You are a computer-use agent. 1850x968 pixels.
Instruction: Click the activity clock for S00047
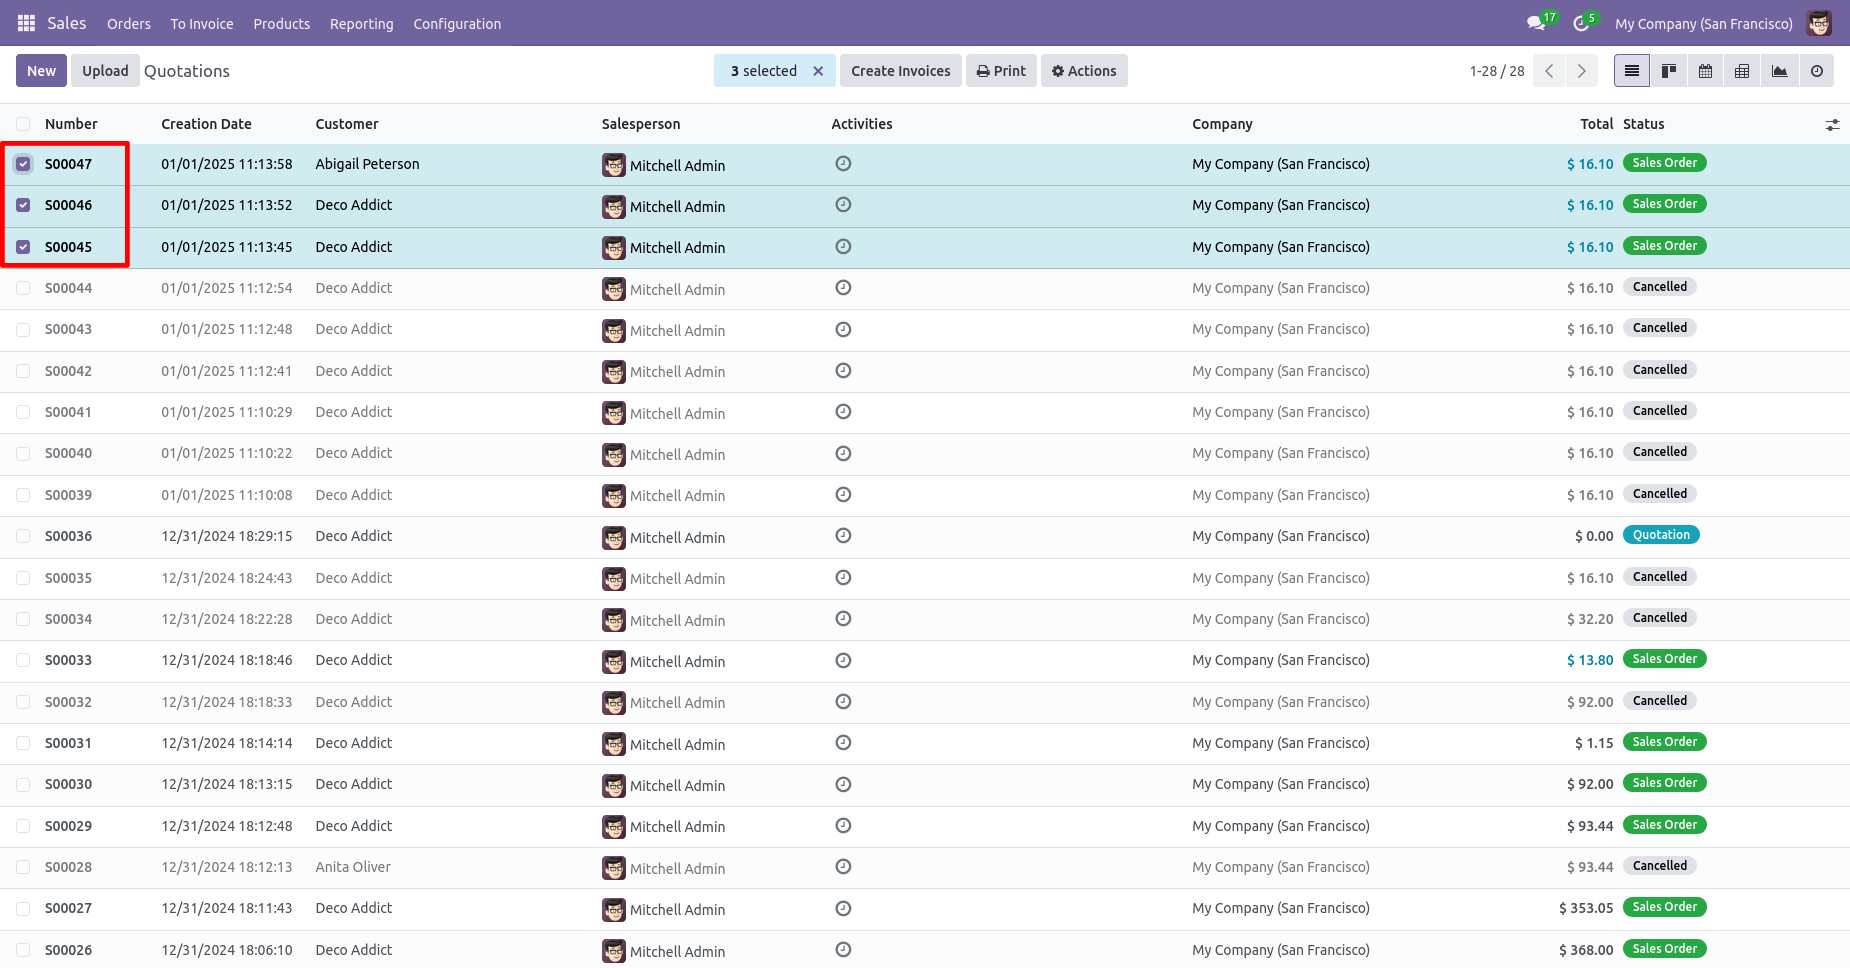tap(843, 164)
